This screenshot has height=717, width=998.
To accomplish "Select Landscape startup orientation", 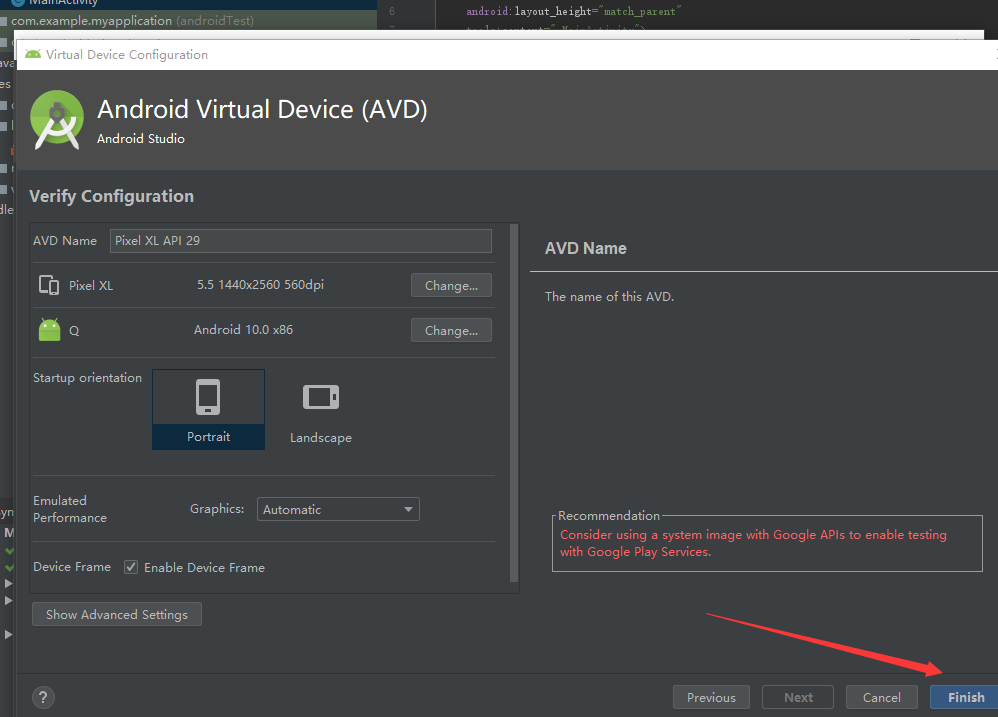I will [x=321, y=410].
